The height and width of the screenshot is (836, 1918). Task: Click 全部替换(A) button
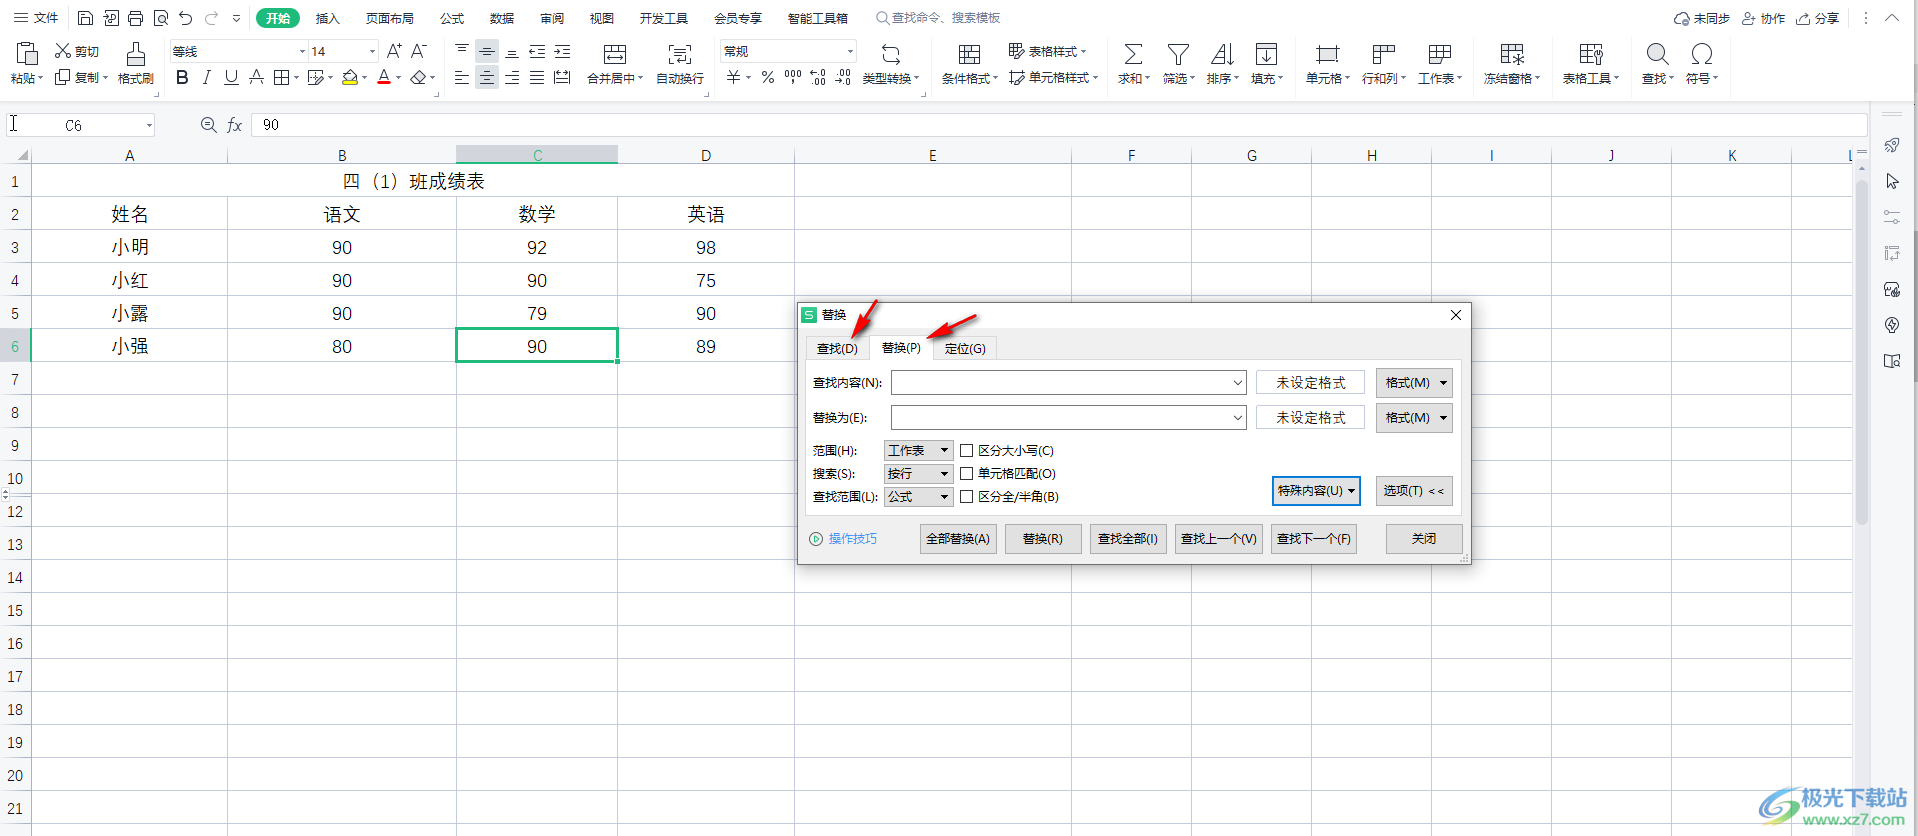coord(958,539)
